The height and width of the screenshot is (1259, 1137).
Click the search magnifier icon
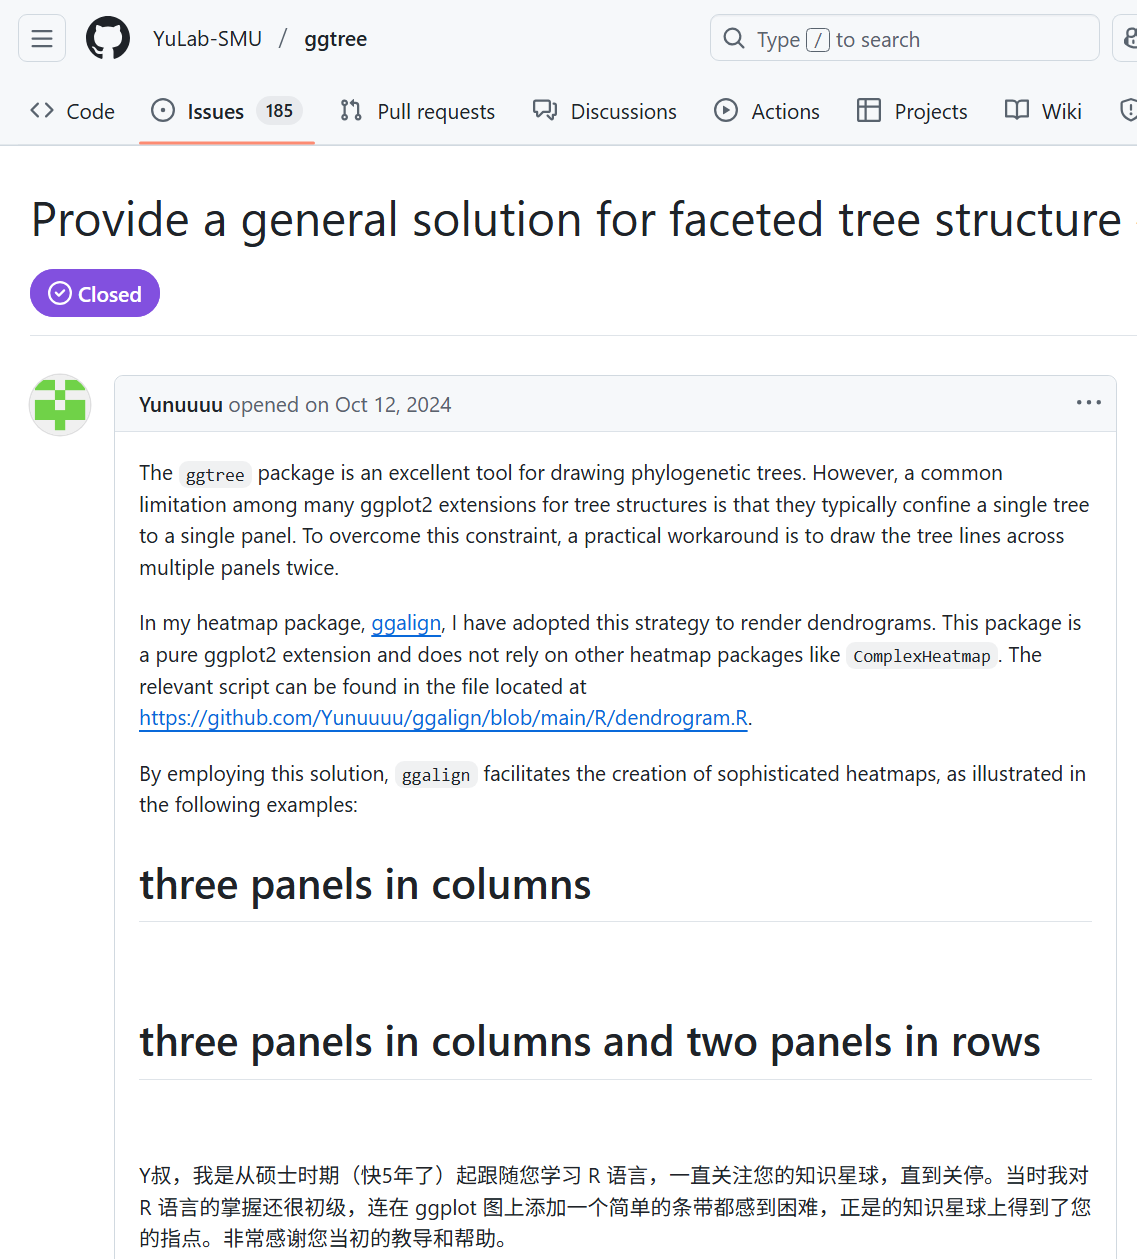[734, 39]
